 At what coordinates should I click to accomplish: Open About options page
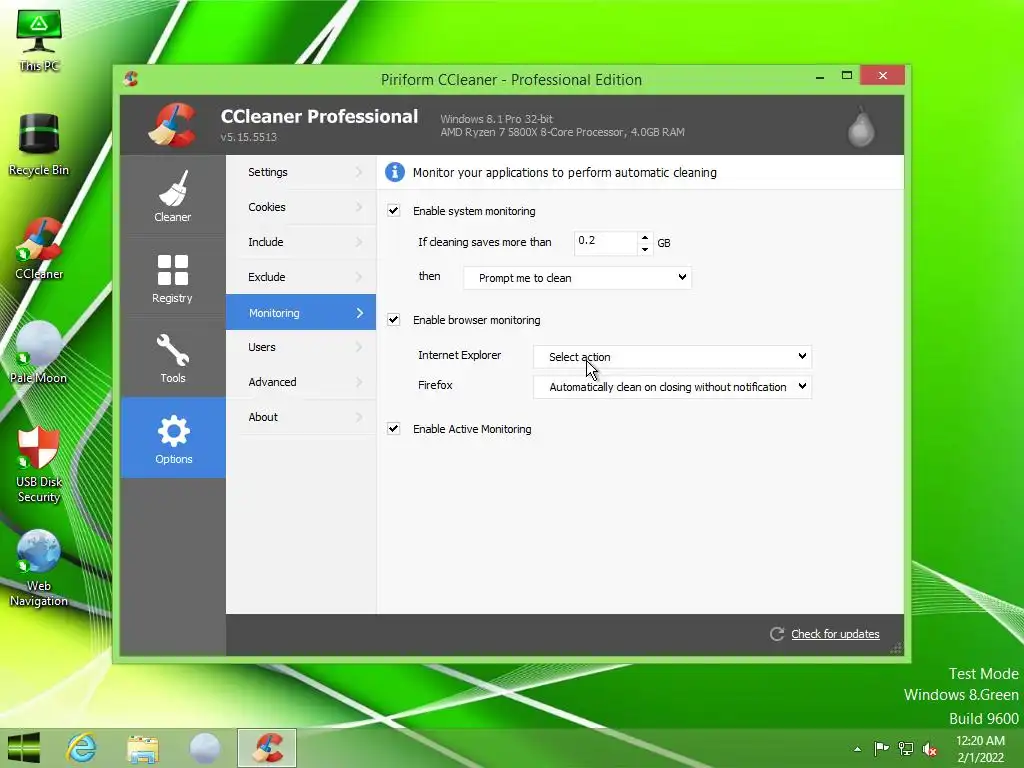pyautogui.click(x=301, y=417)
